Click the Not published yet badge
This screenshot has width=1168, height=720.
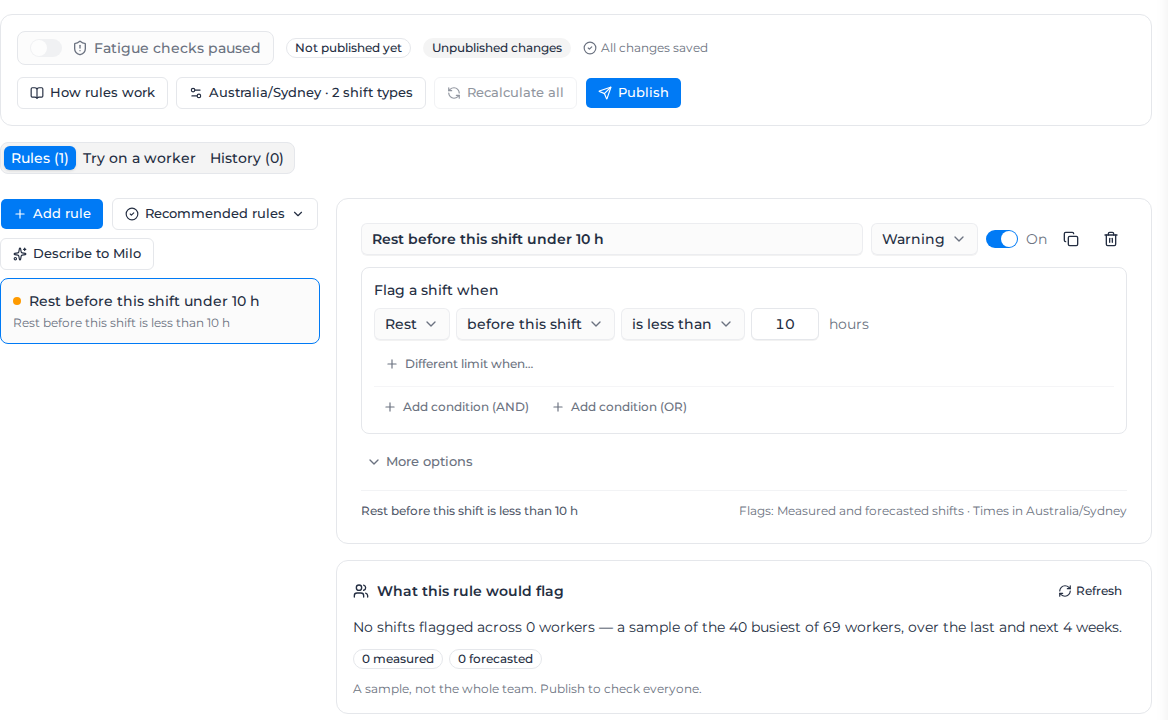[348, 48]
